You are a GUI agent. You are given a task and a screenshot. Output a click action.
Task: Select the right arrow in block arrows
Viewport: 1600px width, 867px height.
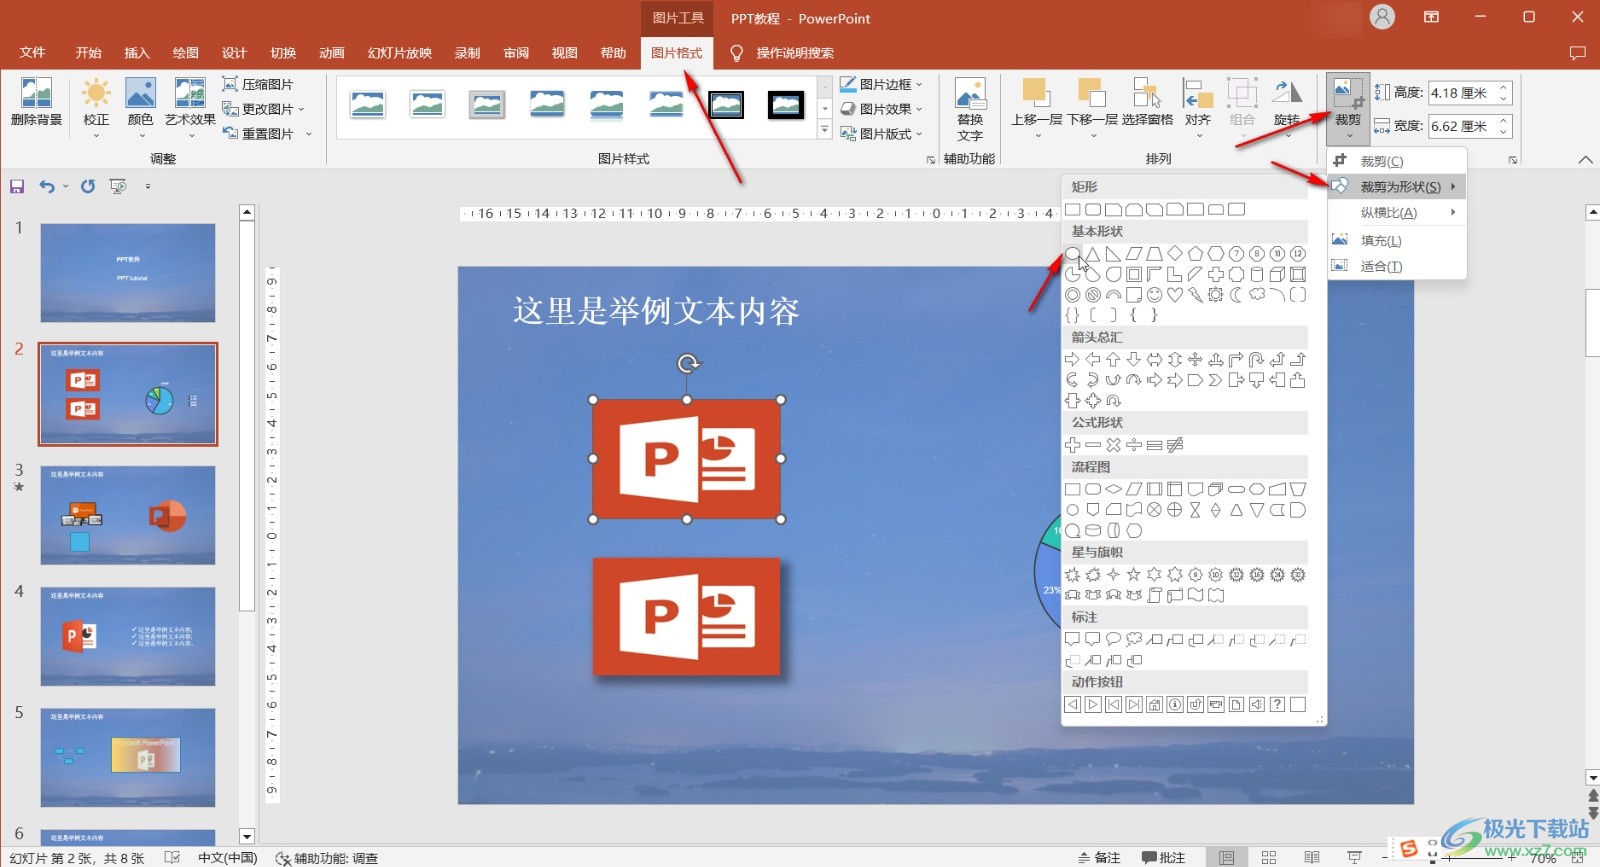[x=1072, y=359]
